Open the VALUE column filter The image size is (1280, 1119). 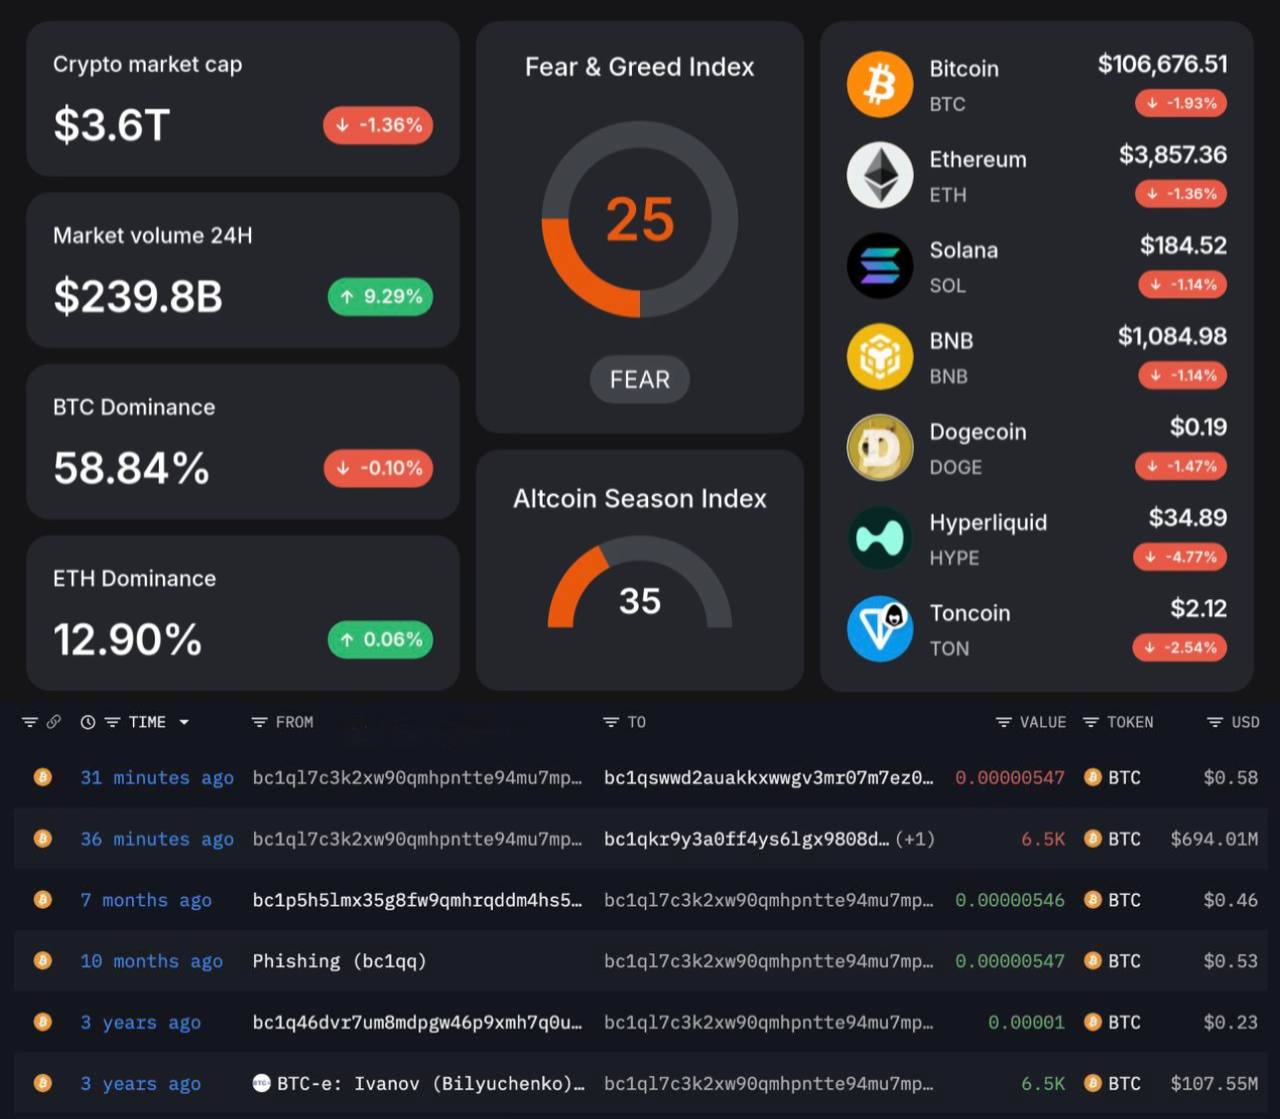coord(1004,722)
